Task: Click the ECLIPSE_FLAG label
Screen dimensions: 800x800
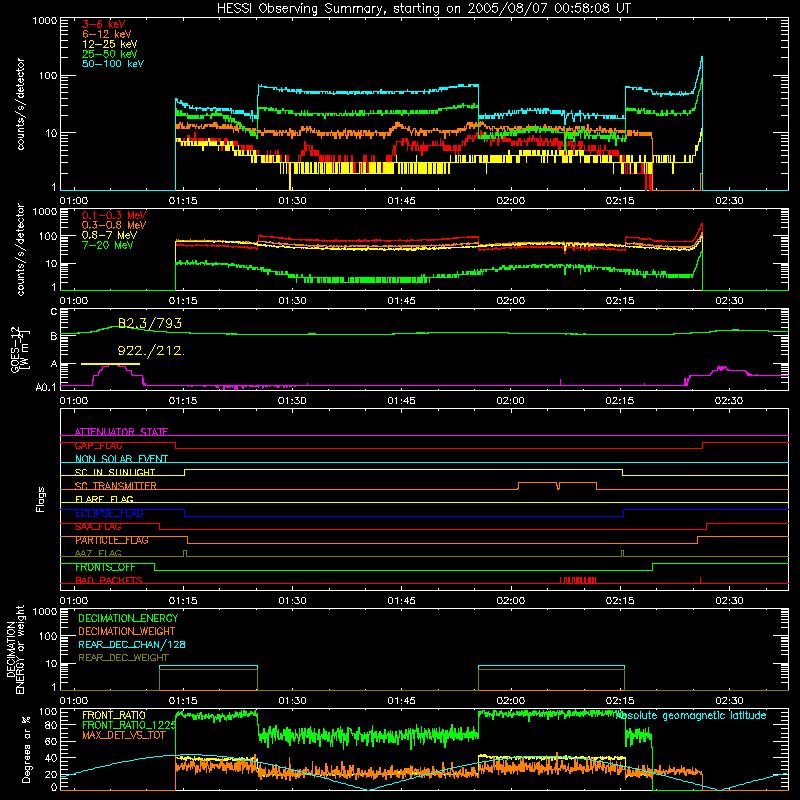Action: [x=109, y=513]
